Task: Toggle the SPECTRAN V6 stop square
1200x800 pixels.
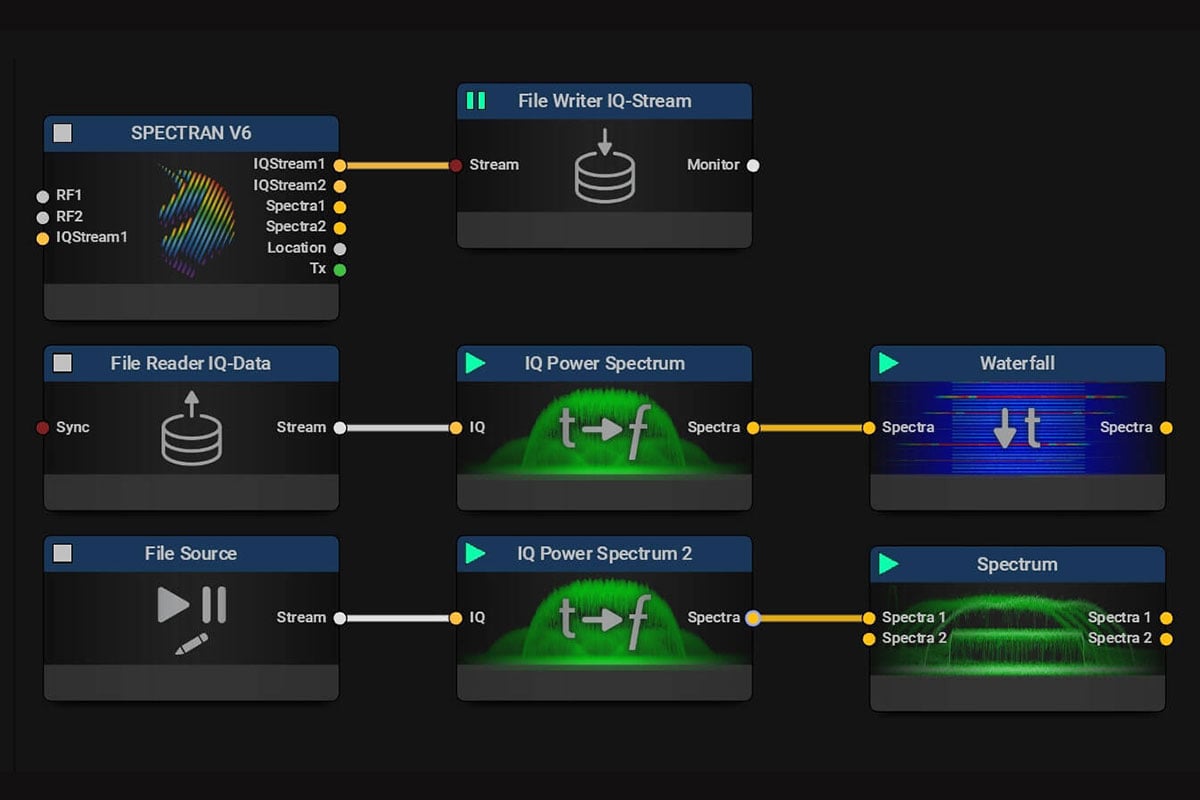Action: (x=63, y=133)
